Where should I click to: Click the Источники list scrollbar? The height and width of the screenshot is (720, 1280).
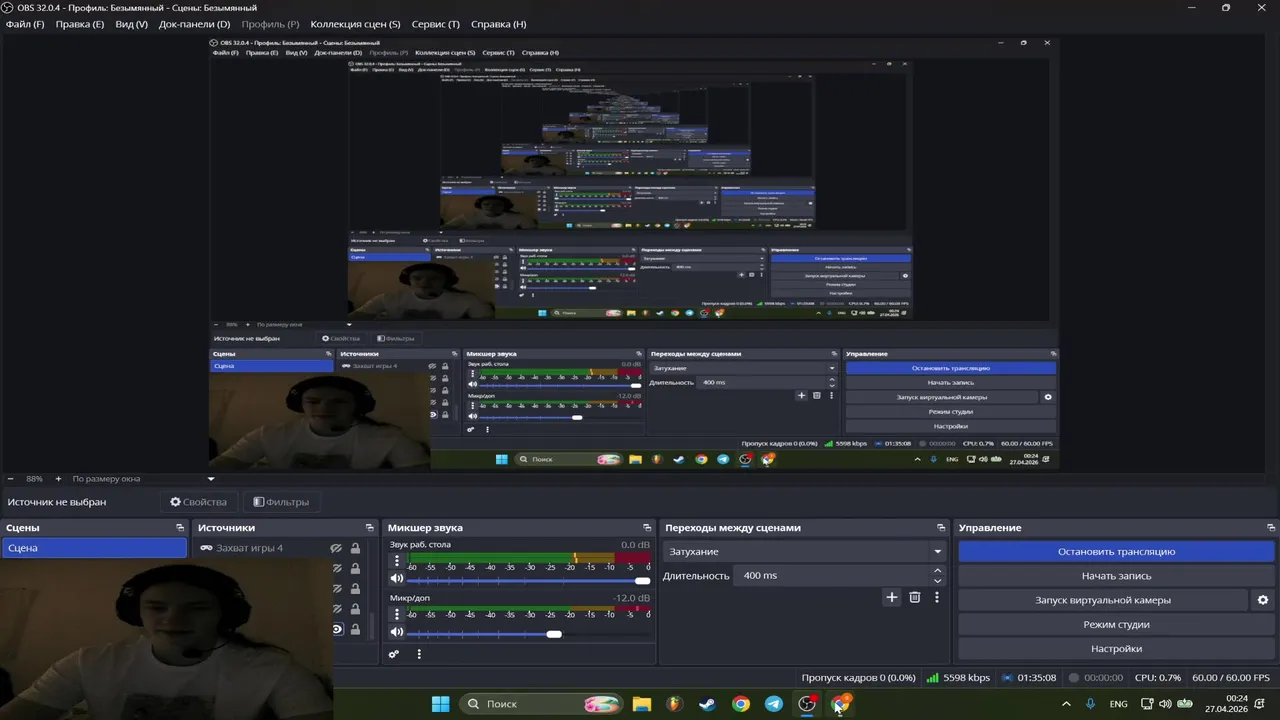[x=373, y=625]
